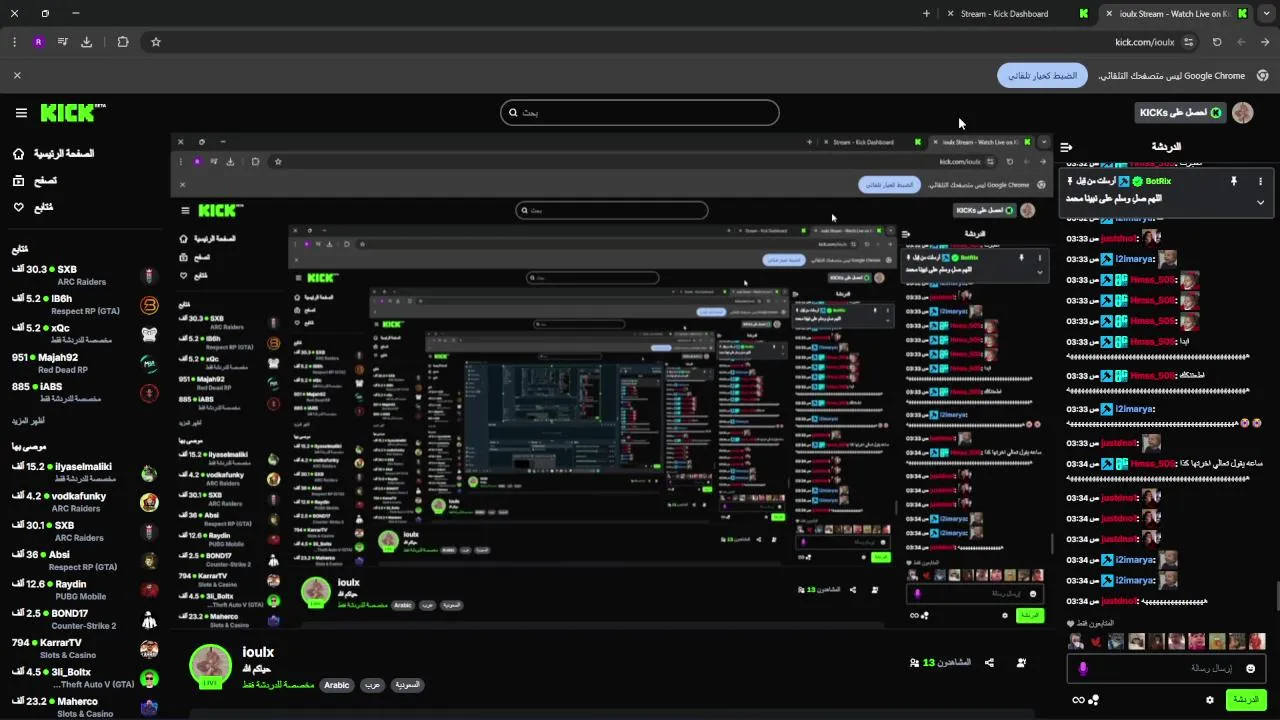Open the category link مخصصة للدردشة فقط under ioulx
This screenshot has width=1280, height=720.
[x=278, y=685]
